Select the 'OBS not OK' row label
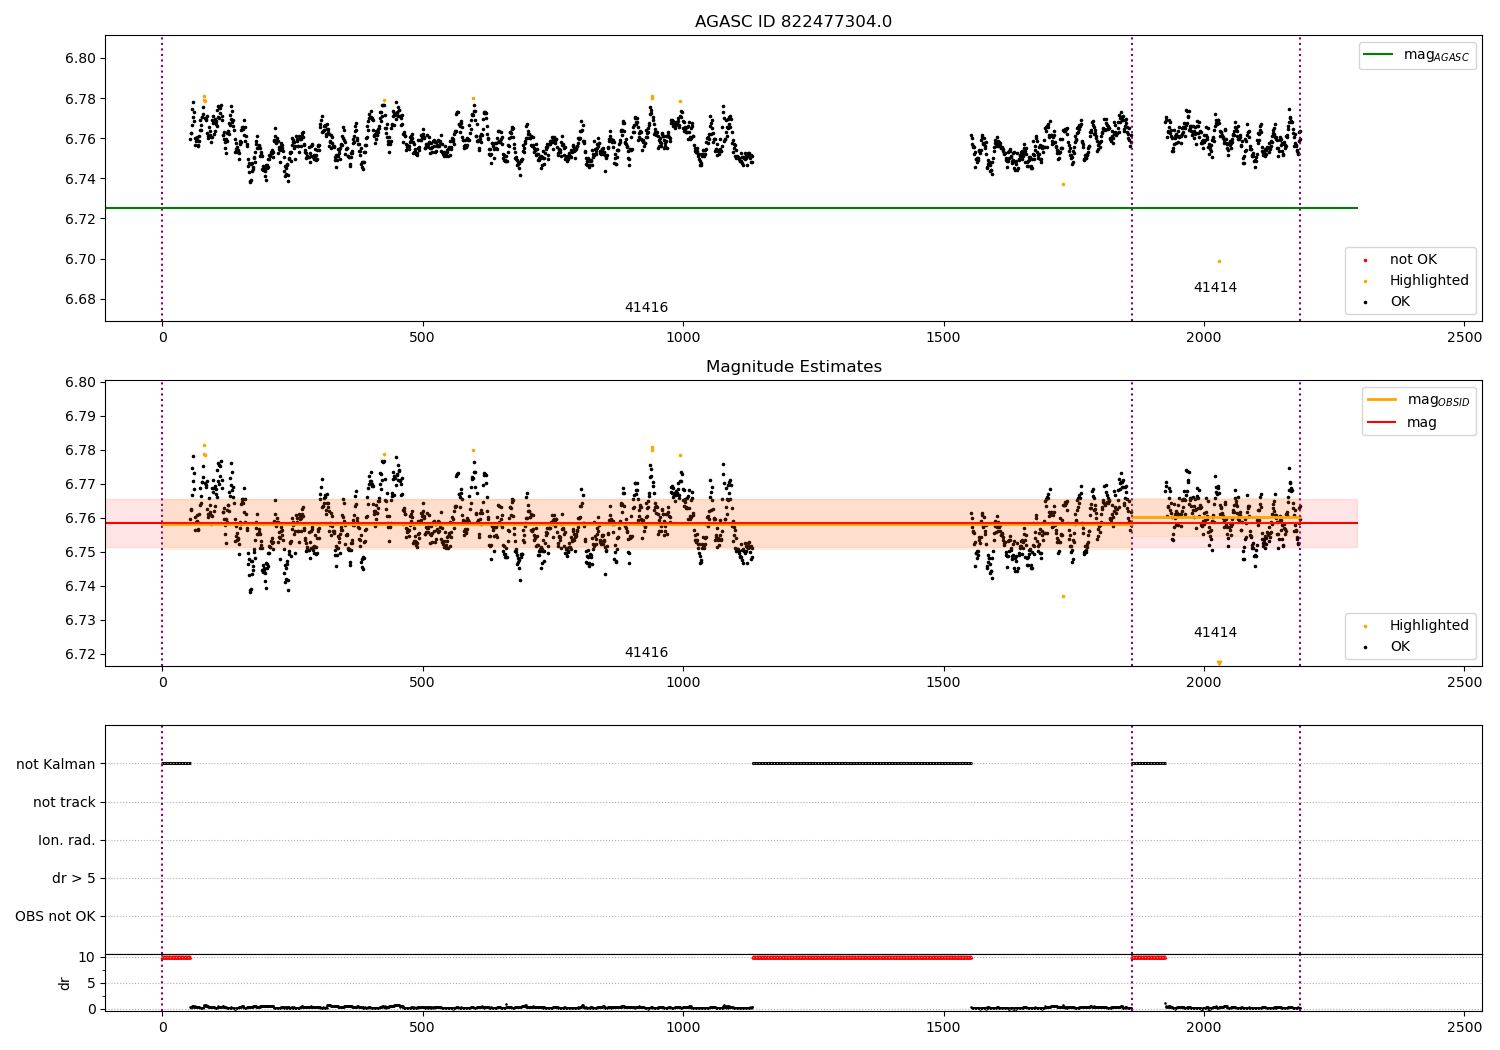The width and height of the screenshot is (1500, 1050). [x=55, y=916]
